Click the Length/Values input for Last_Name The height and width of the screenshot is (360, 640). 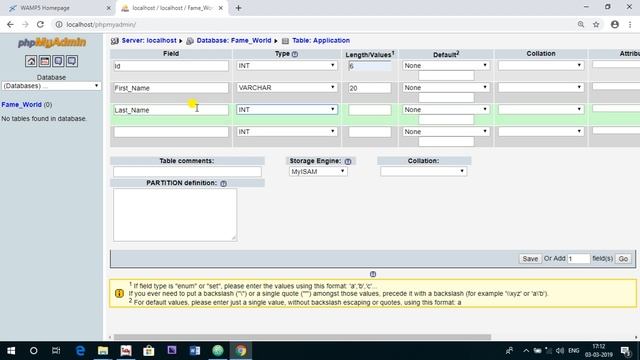(369, 110)
